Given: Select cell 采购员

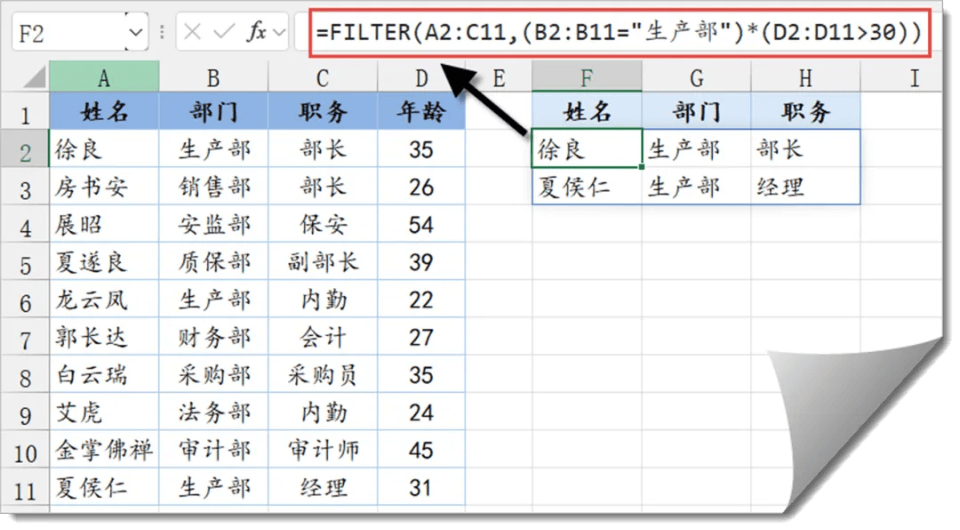Looking at the screenshot, I should (x=323, y=375).
